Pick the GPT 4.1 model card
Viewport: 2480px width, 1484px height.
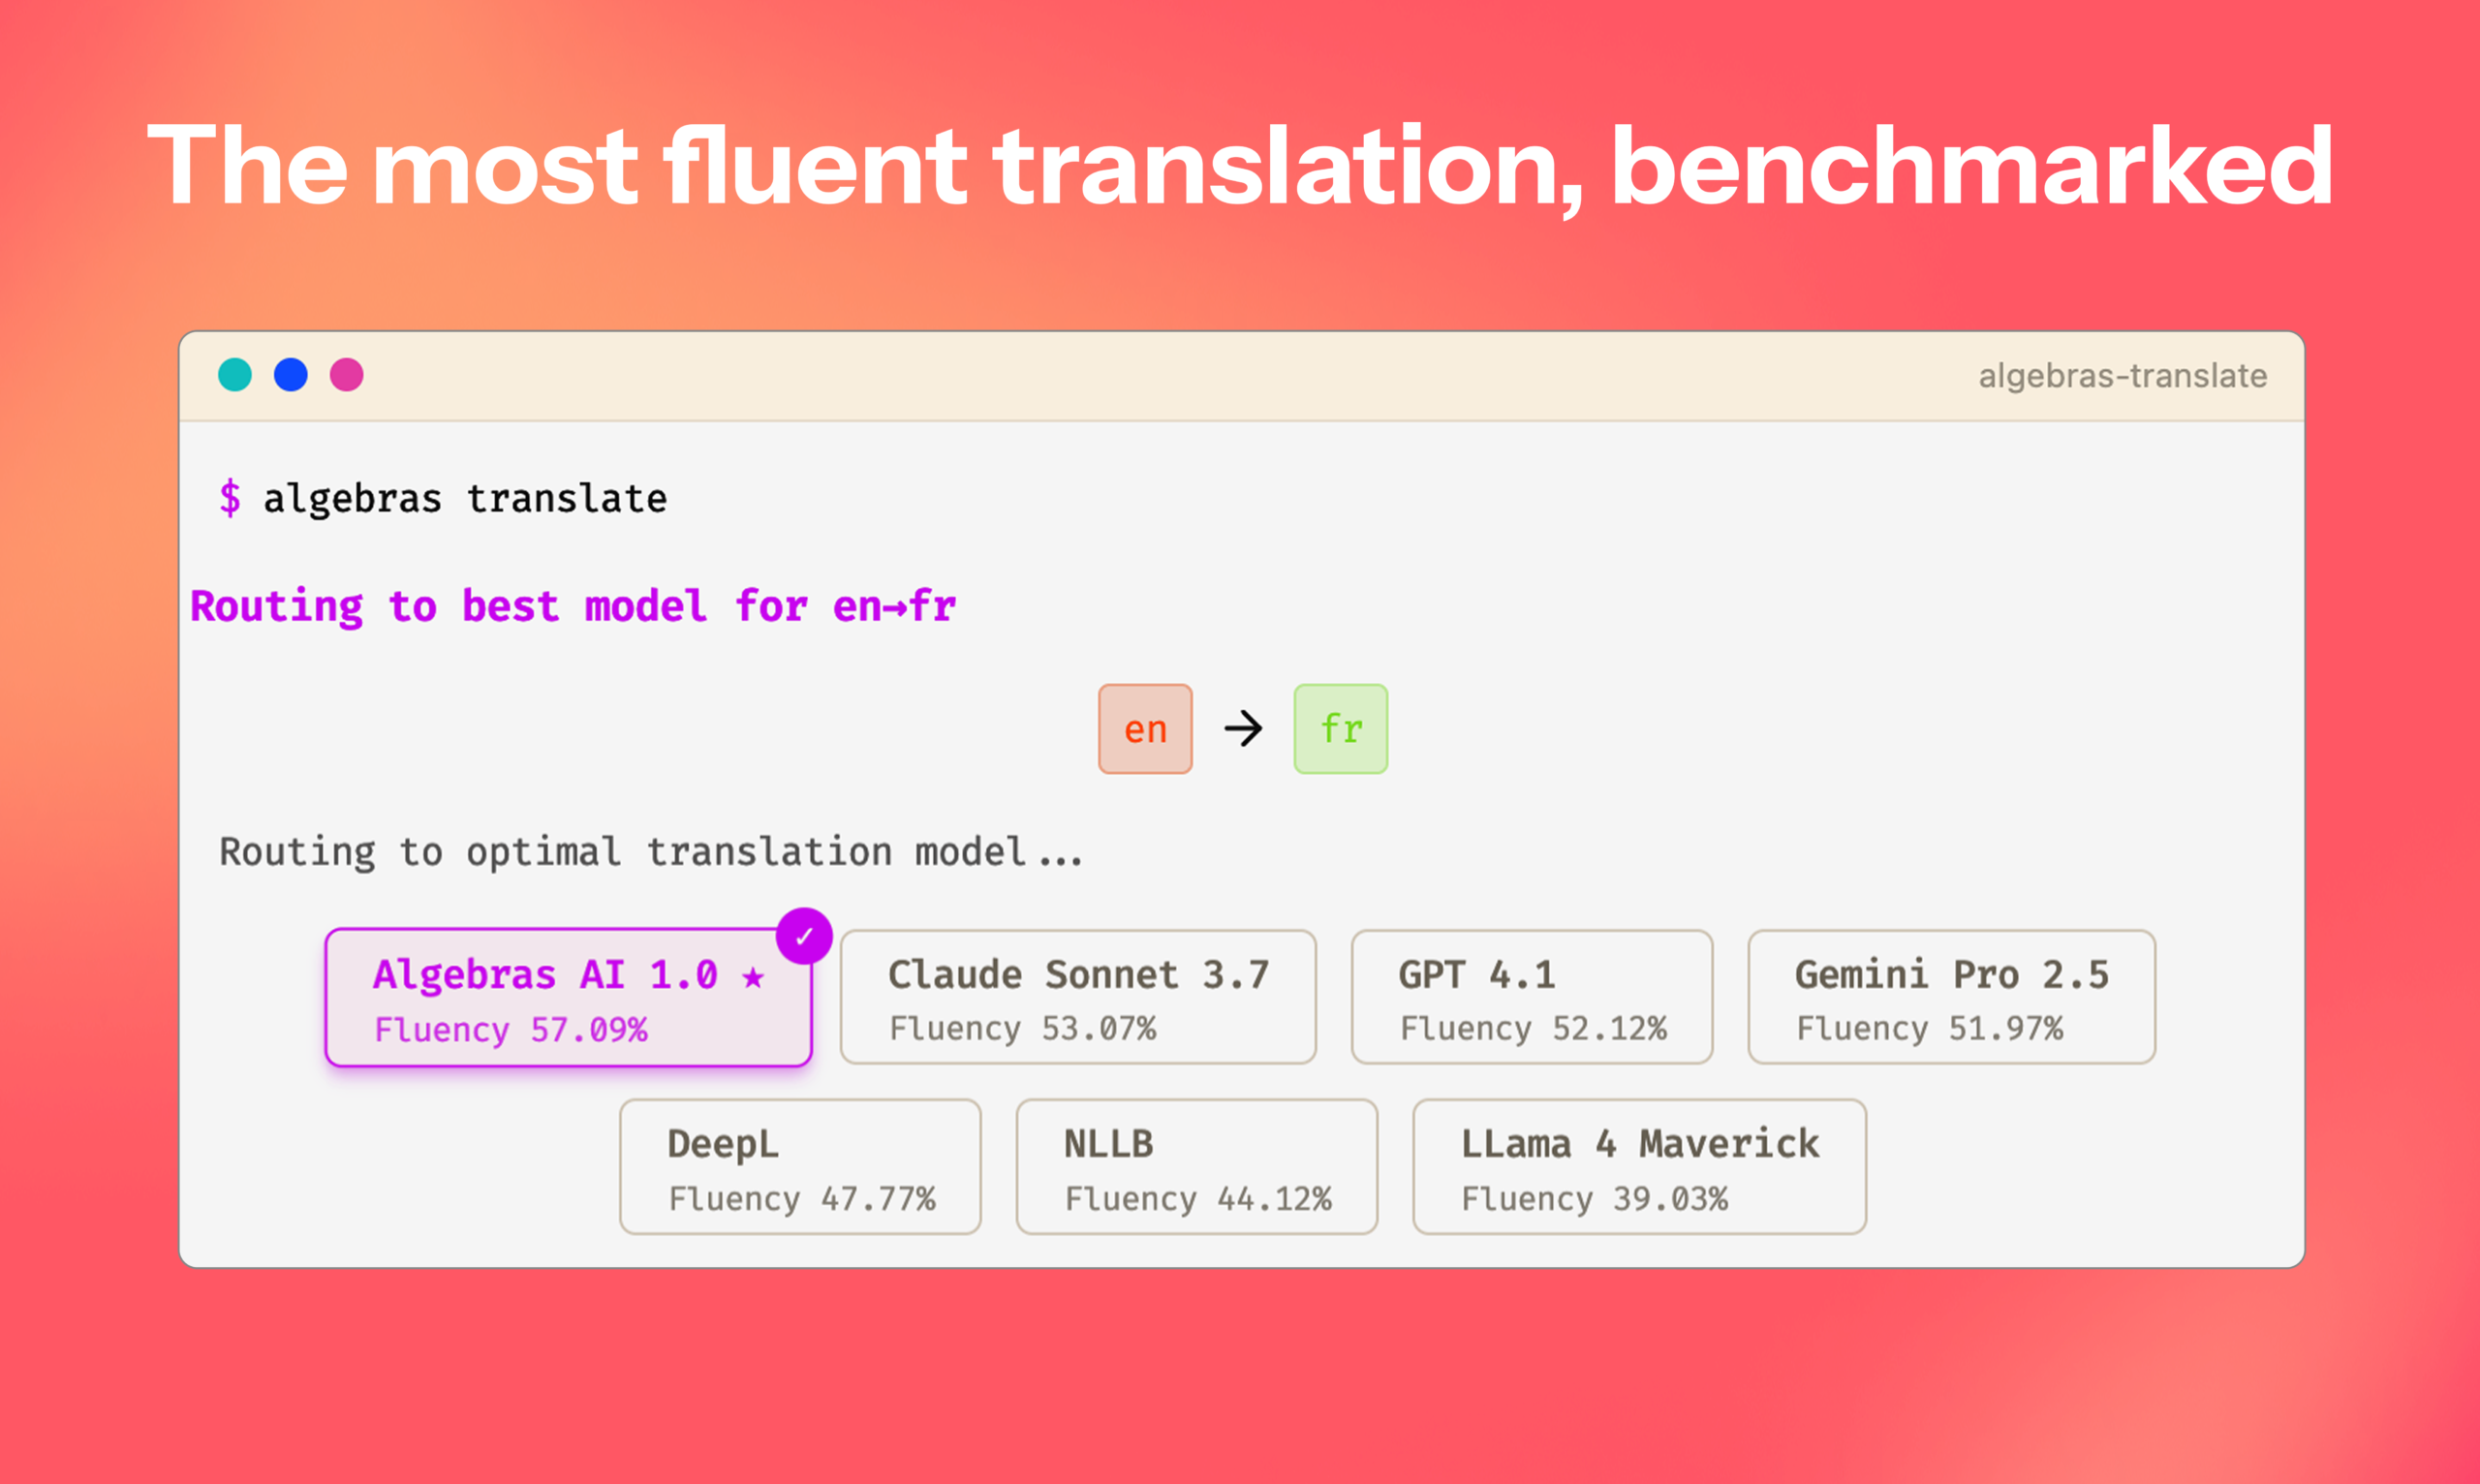tap(1531, 998)
